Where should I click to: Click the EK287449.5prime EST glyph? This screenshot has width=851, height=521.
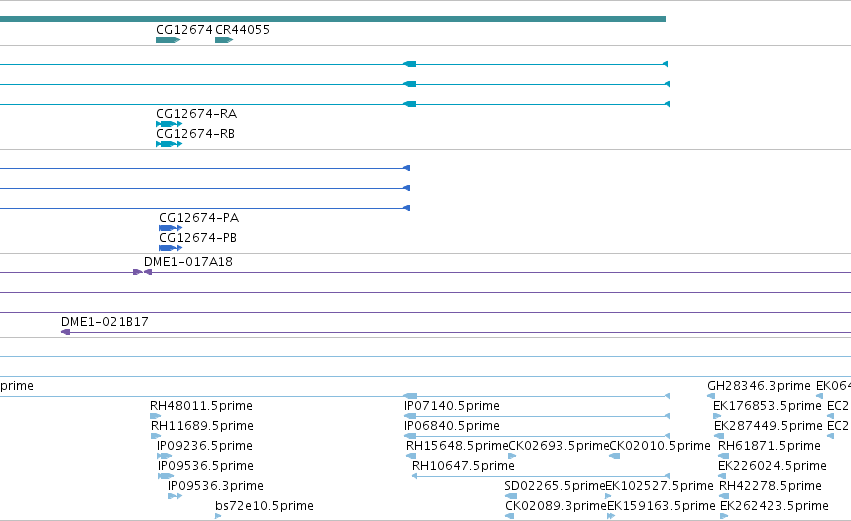click(719, 436)
